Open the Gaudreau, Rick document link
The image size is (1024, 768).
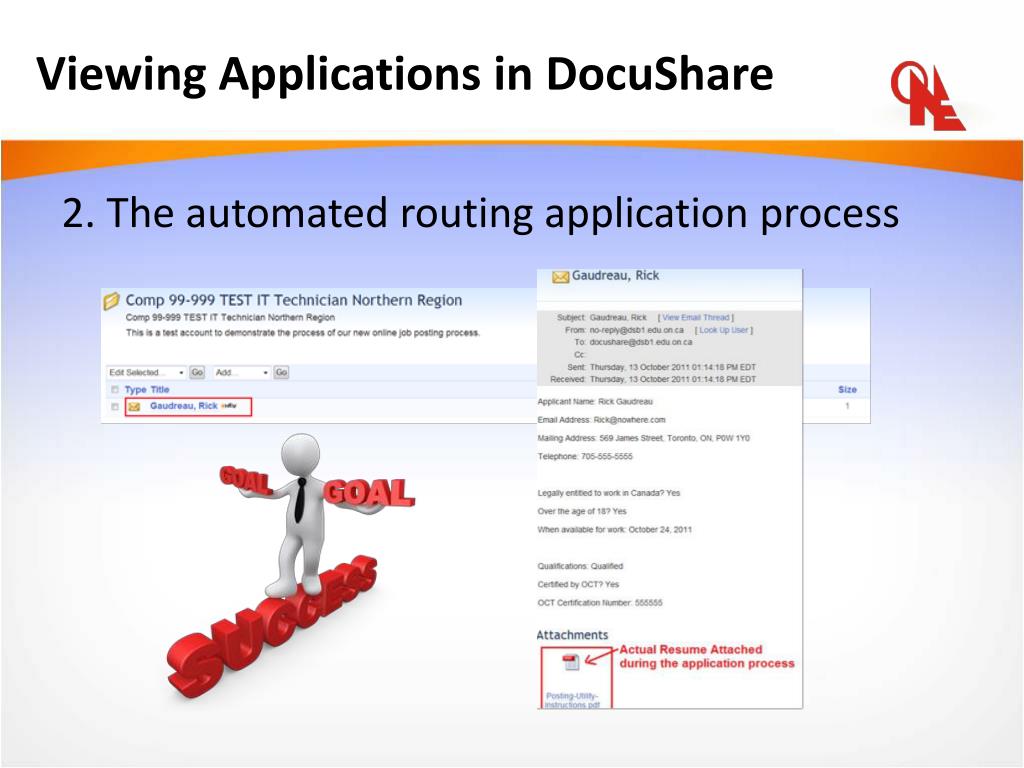(184, 406)
